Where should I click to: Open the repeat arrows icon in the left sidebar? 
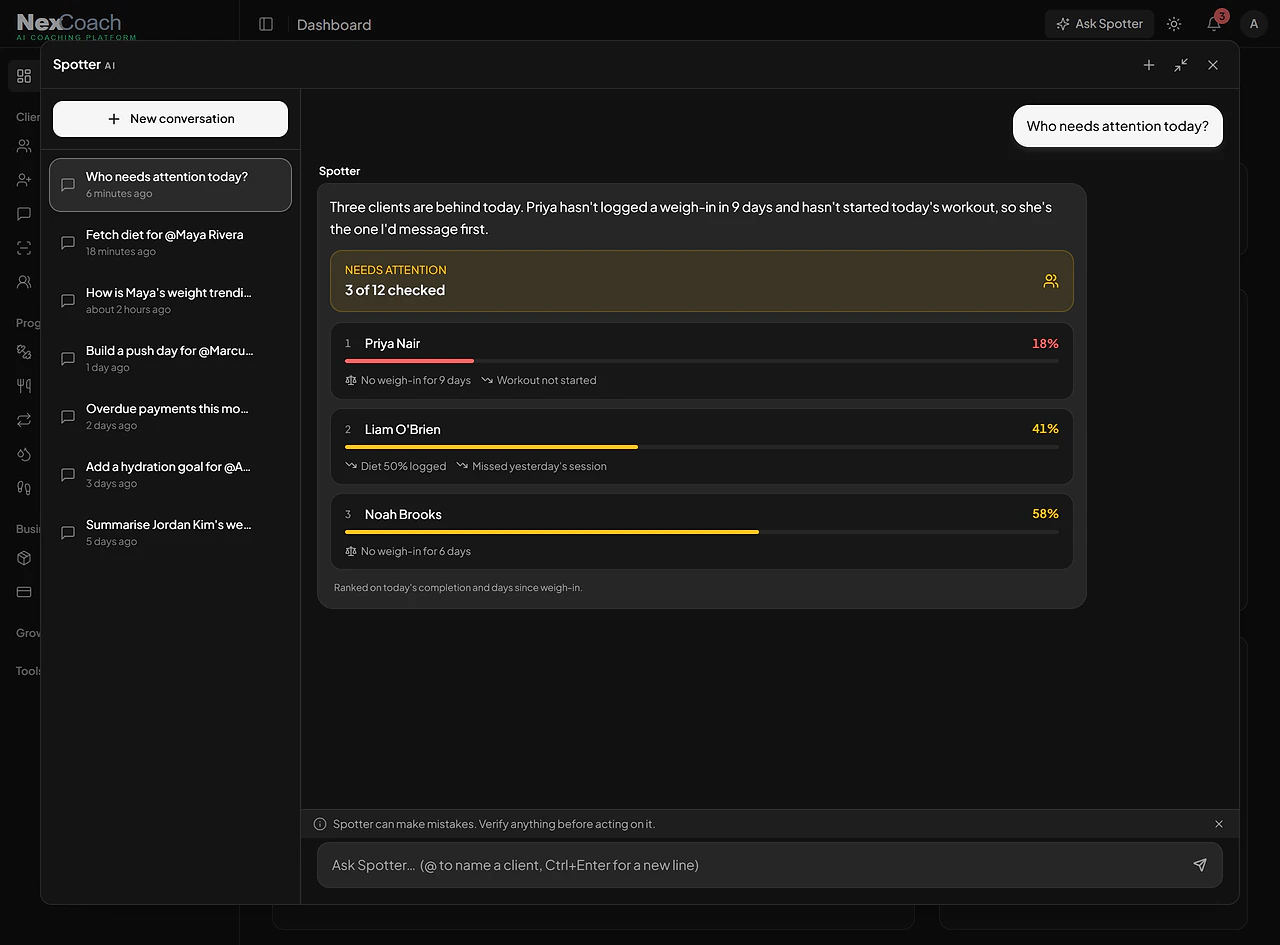[24, 420]
